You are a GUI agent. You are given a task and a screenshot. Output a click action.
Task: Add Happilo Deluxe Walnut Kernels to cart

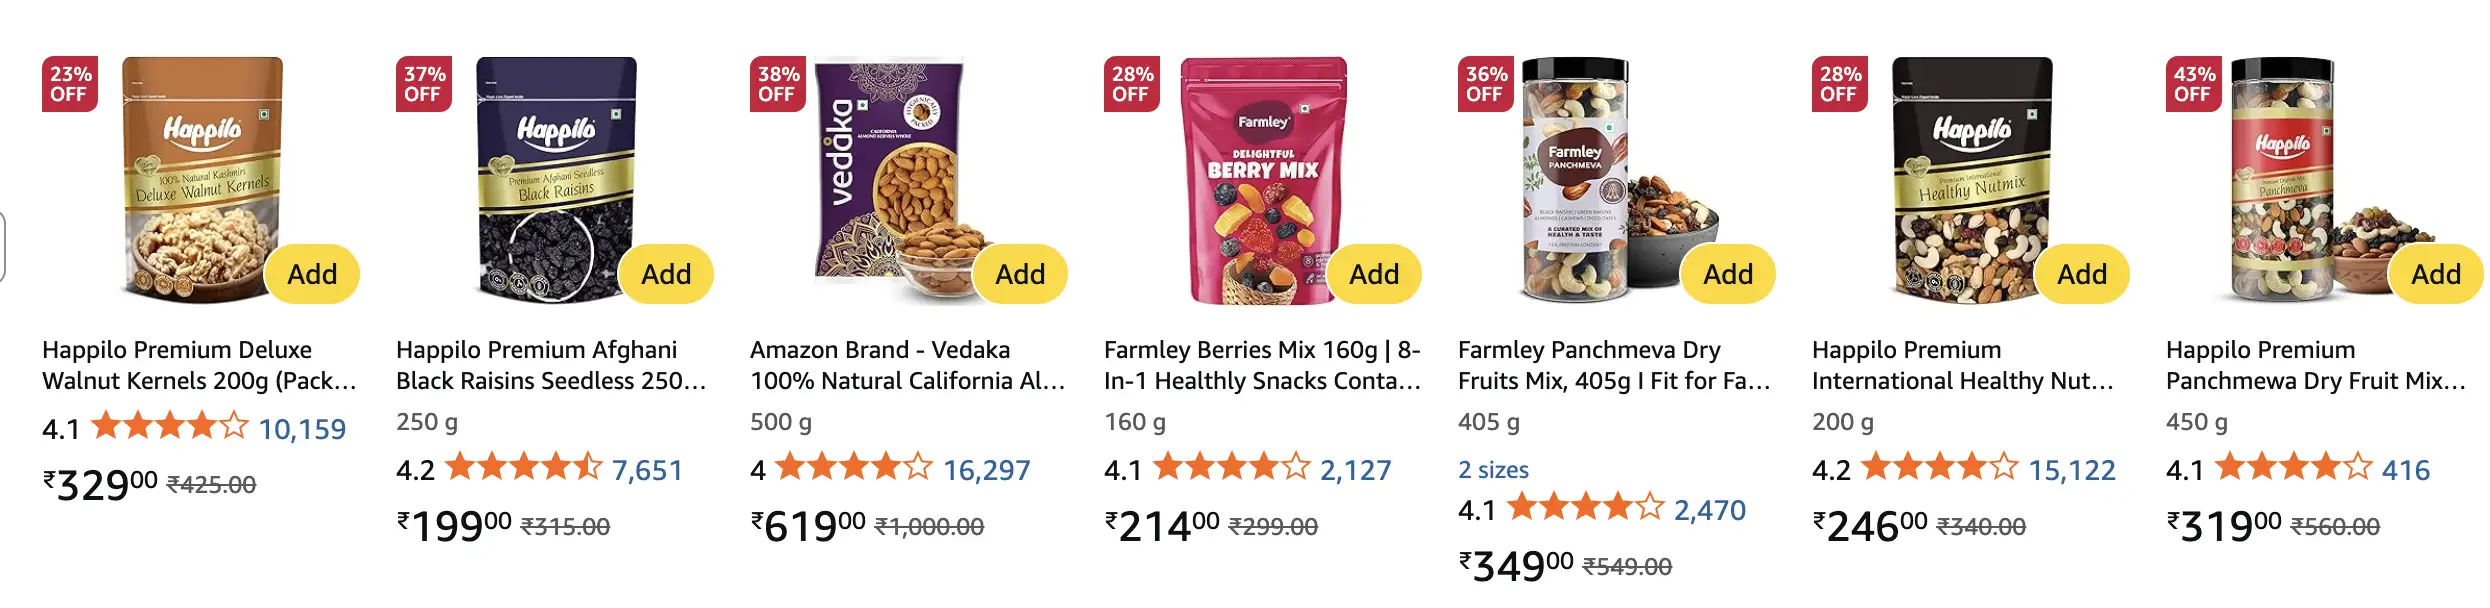pos(312,272)
